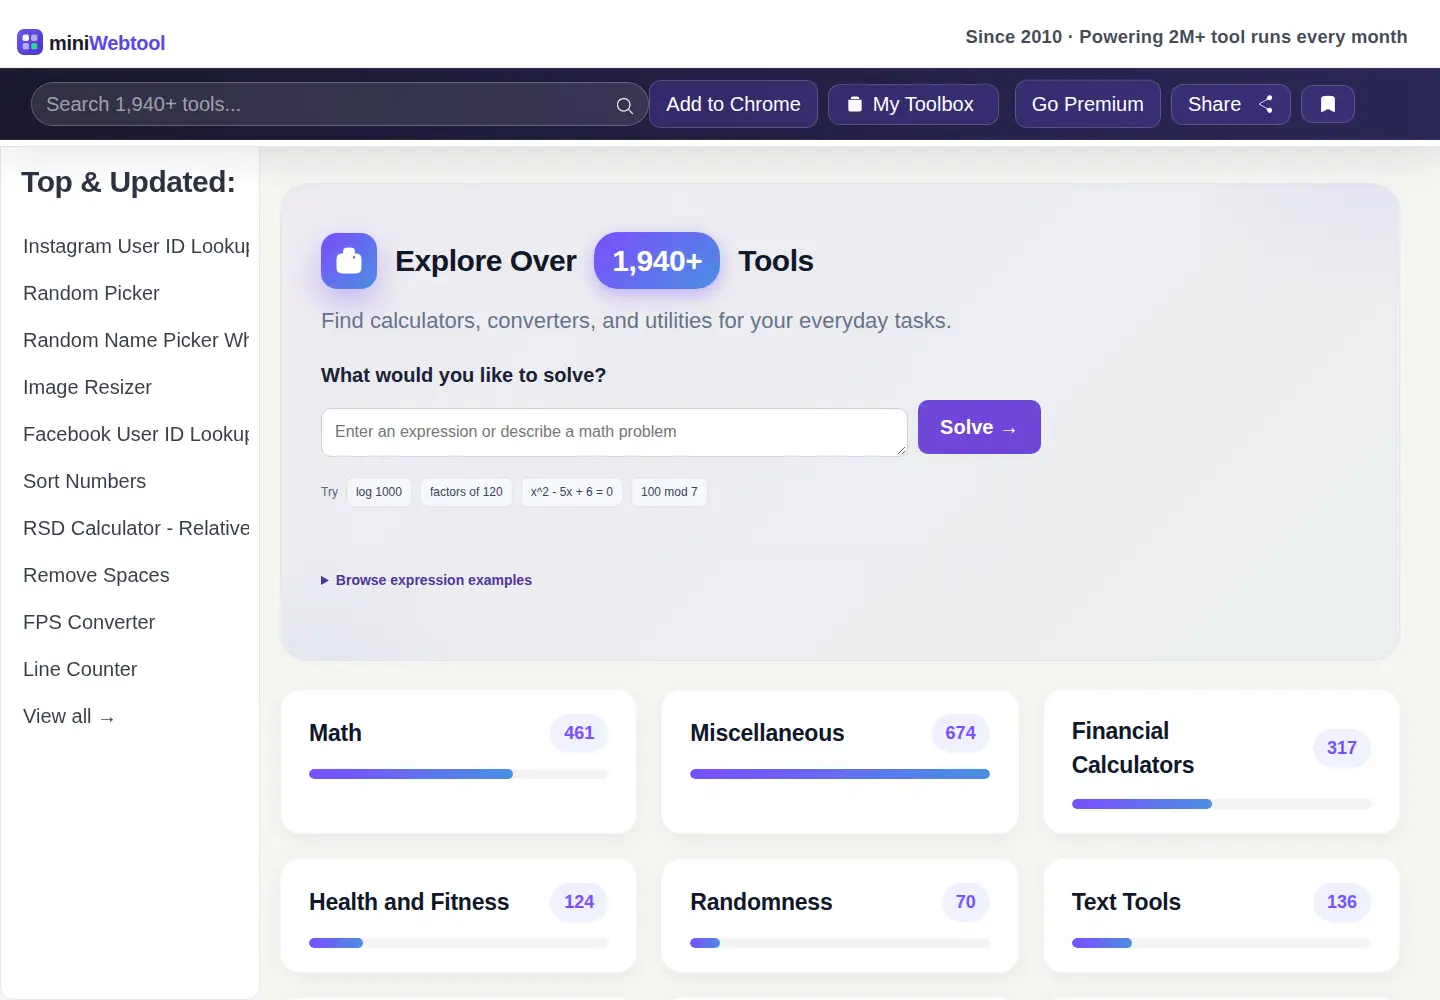
Task: Open Instagram User ID Lookup tool
Action: 136,246
